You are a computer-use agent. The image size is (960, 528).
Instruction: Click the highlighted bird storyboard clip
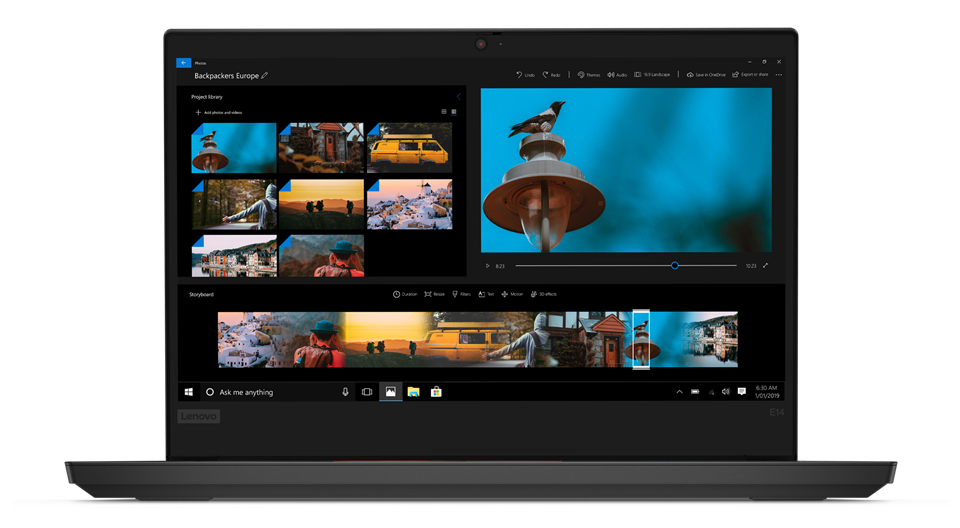(x=641, y=340)
